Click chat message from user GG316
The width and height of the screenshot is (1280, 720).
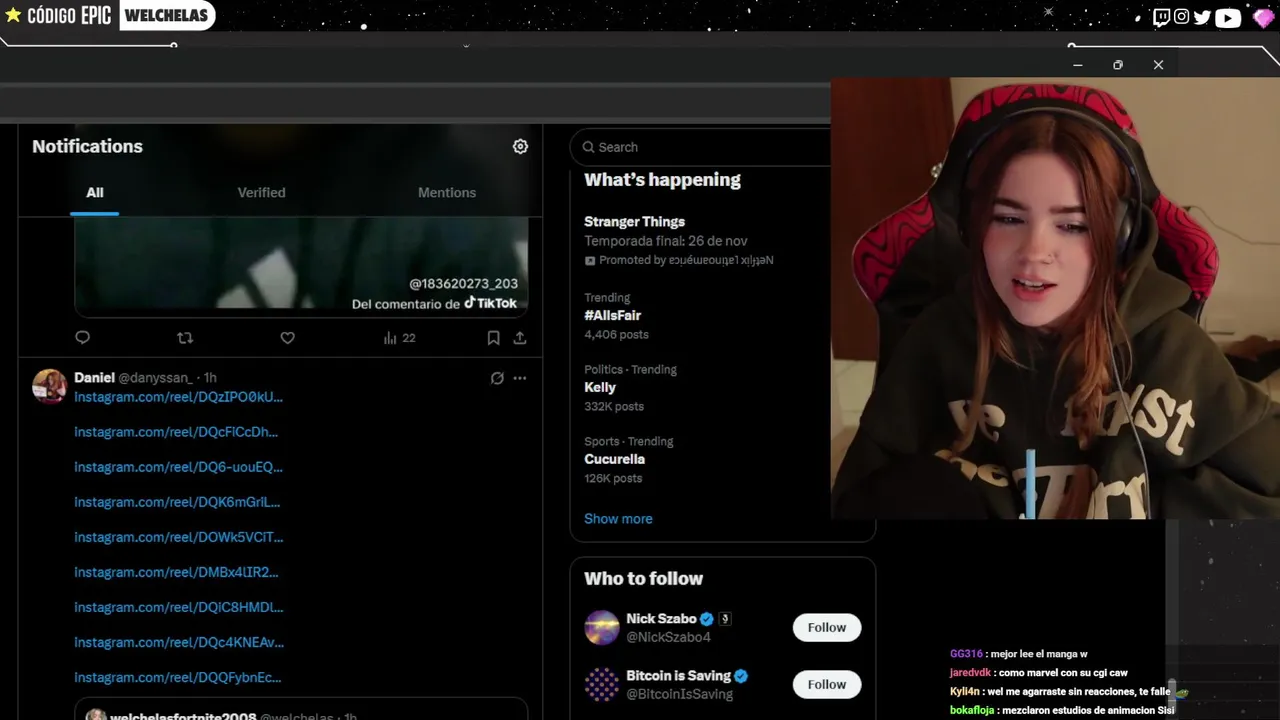point(1018,654)
